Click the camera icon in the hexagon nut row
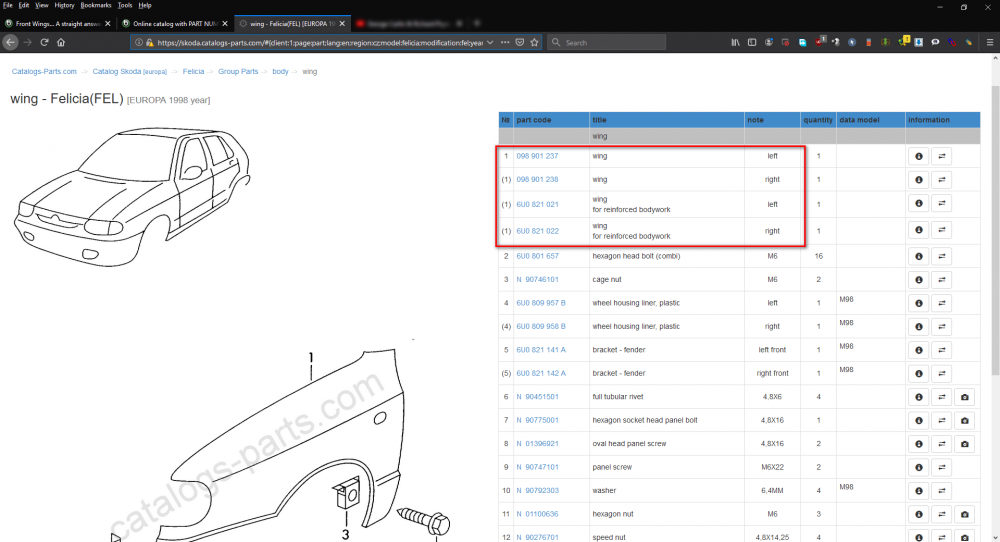Screen dimensions: 1000x542 (964, 515)
